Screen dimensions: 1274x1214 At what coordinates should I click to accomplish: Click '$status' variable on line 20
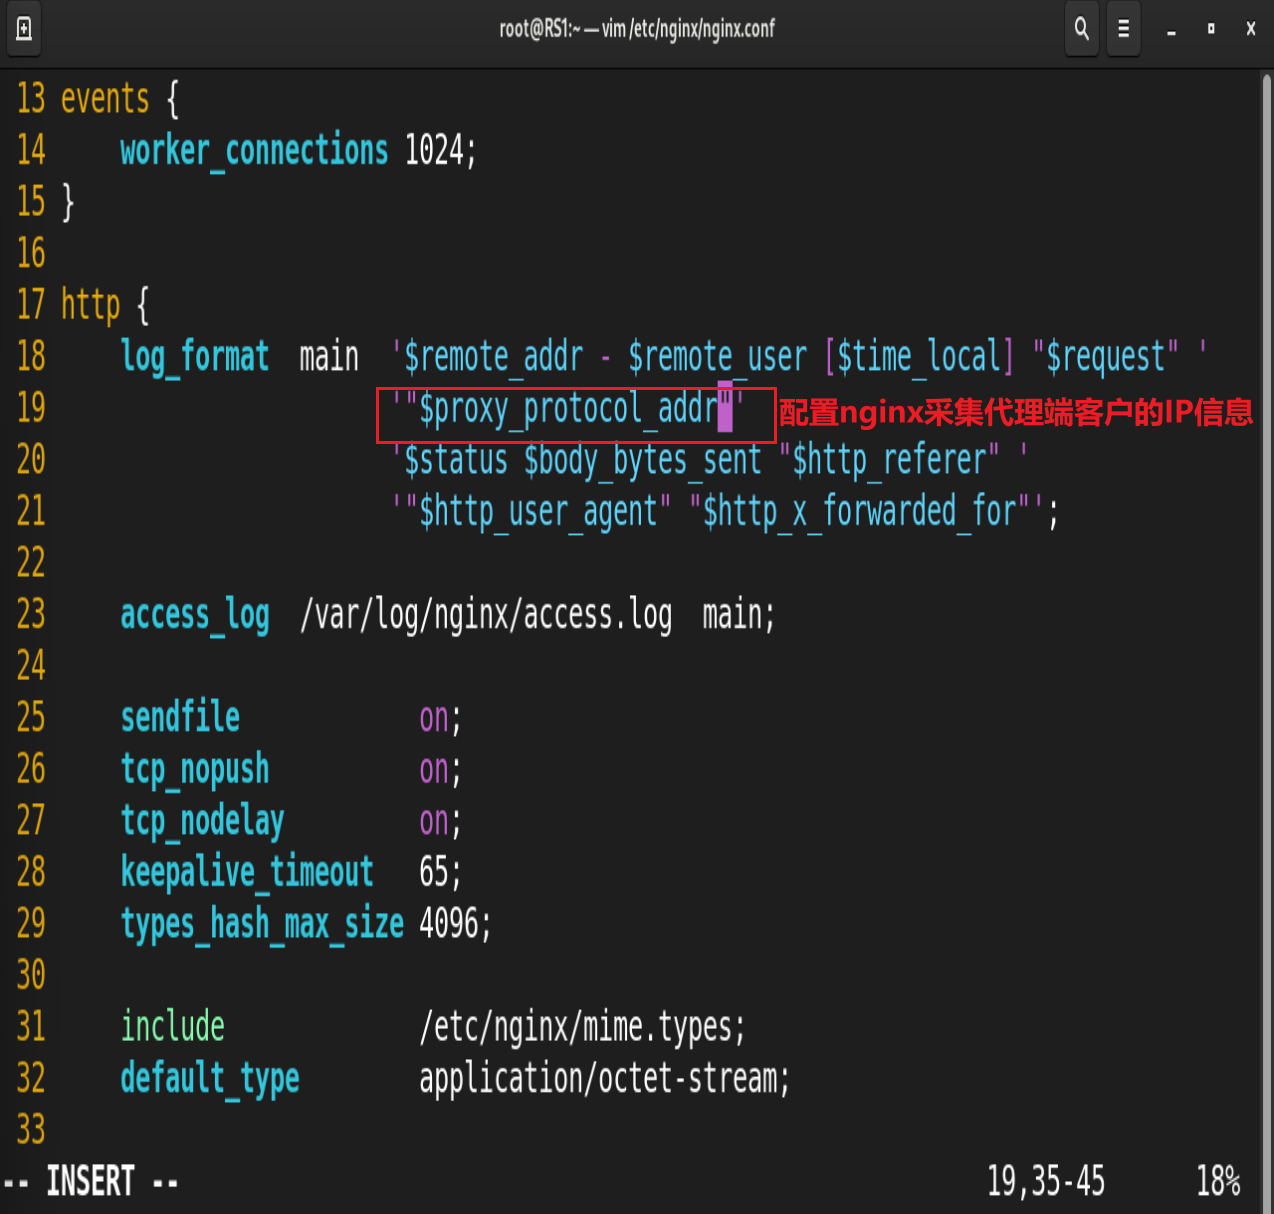coord(456,461)
